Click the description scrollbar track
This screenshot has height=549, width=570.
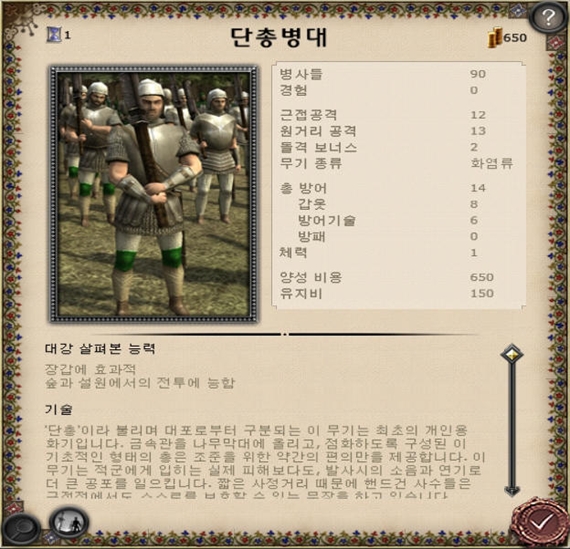512,424
